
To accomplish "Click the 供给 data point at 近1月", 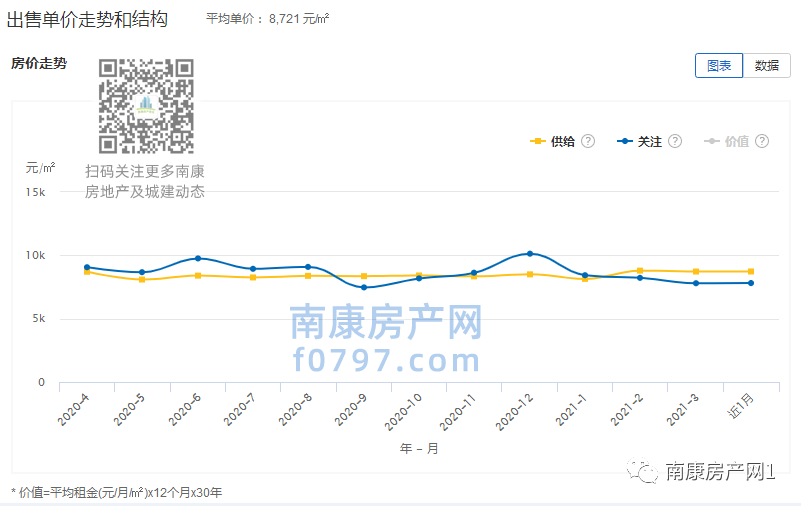I will click(751, 271).
